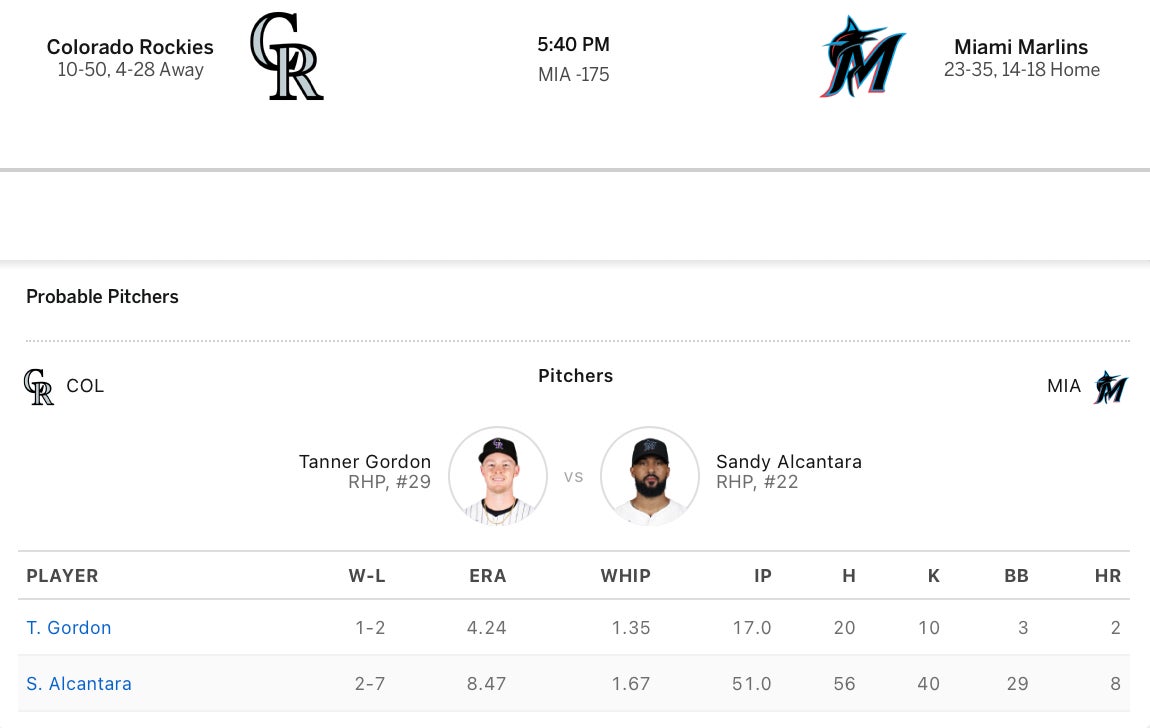Click the WHIP column header
The width and height of the screenshot is (1150, 728).
coord(625,576)
